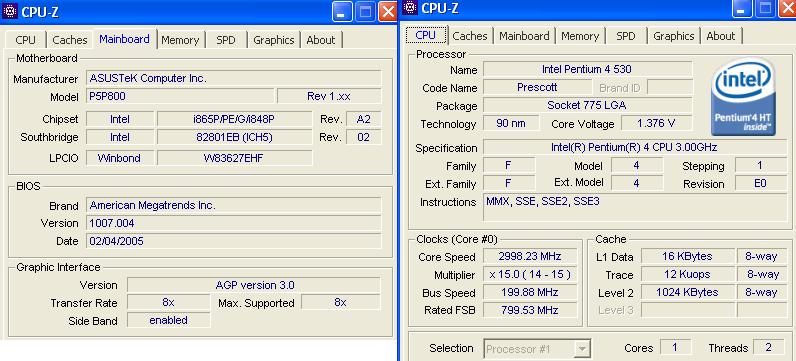Click Level 2 1024 KBytes cache value

(x=687, y=292)
